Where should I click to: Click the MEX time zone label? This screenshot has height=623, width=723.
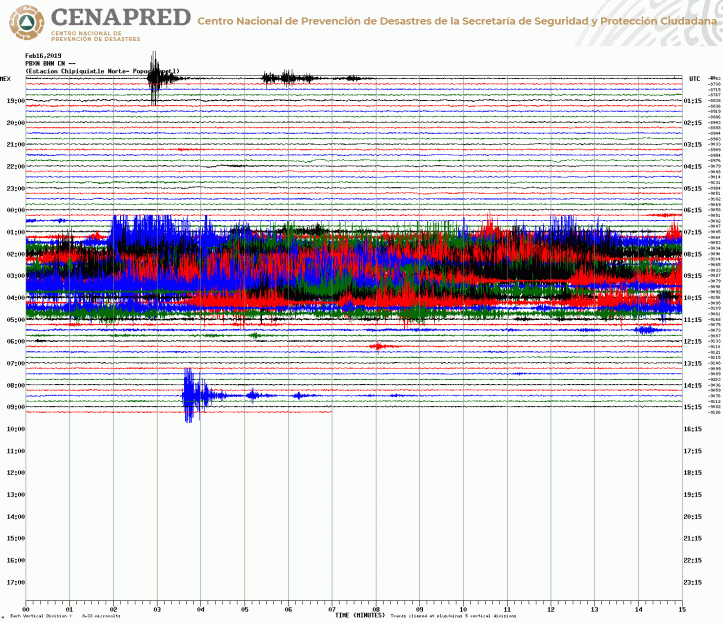point(6,78)
